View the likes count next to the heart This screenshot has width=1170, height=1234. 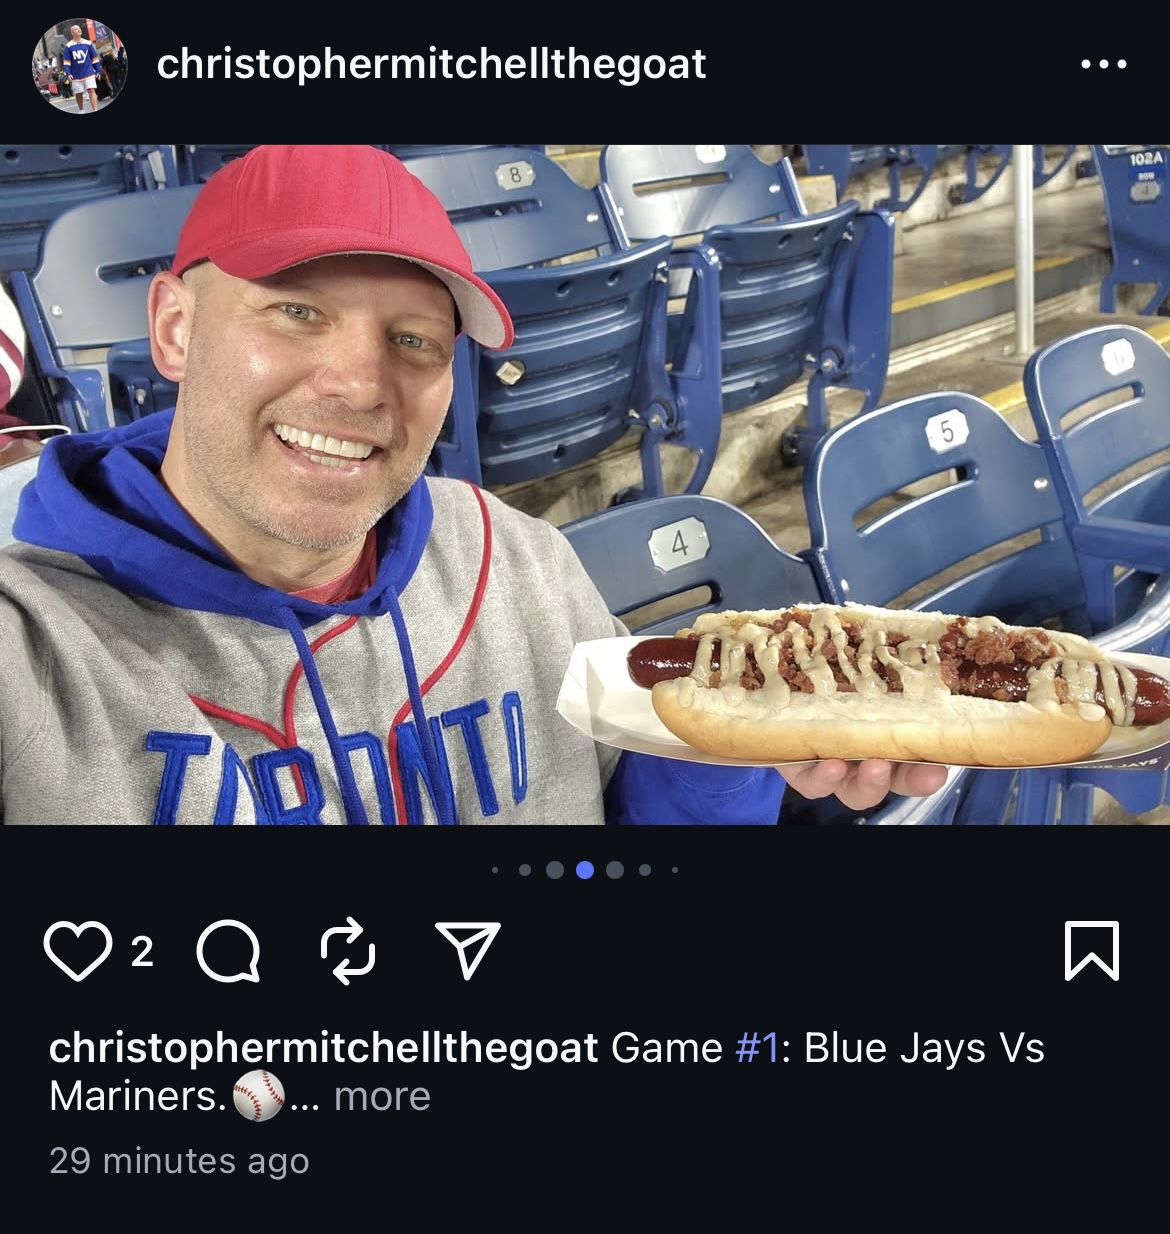[143, 952]
